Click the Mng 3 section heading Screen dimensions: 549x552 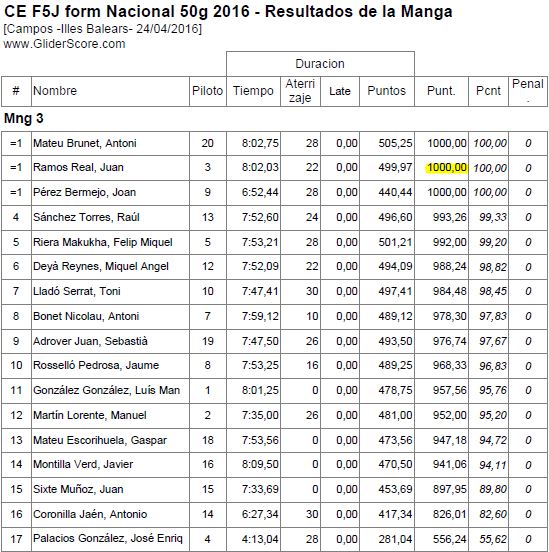[24, 119]
